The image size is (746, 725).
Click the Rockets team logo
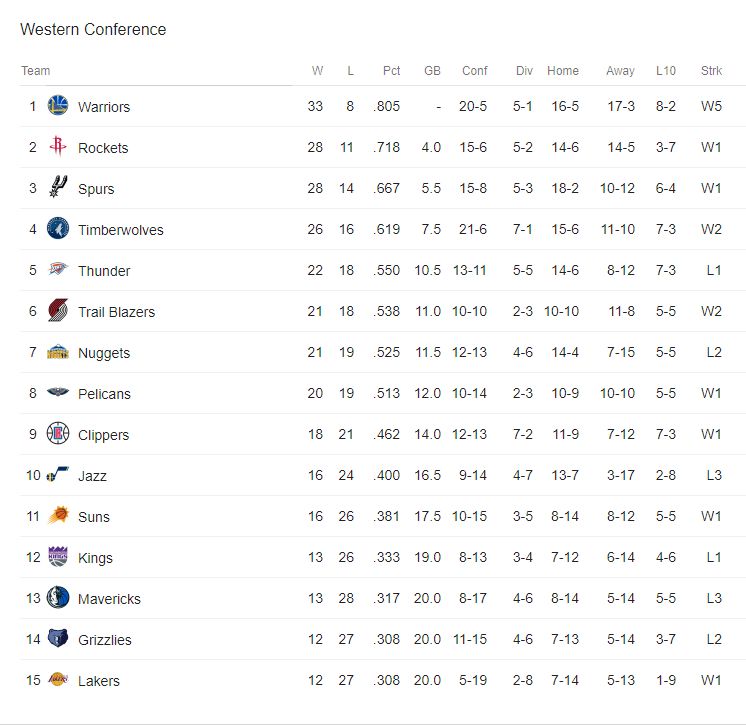[58, 147]
